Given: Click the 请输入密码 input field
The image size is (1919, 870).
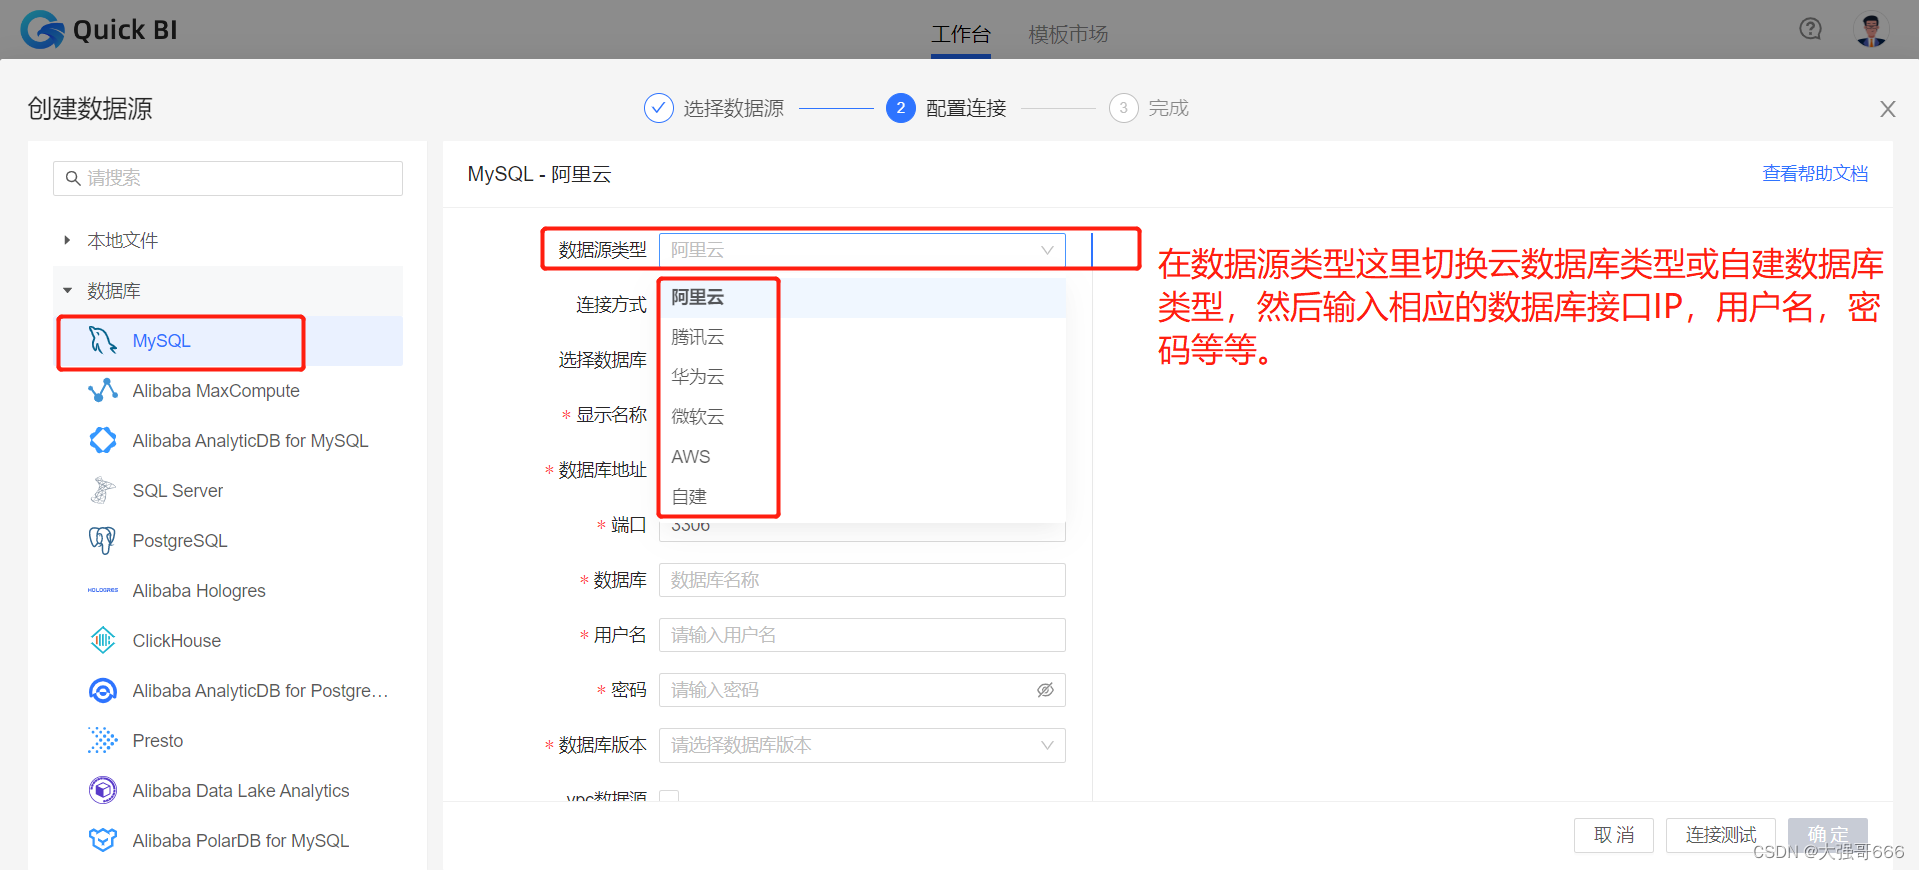Looking at the screenshot, I should 862,690.
